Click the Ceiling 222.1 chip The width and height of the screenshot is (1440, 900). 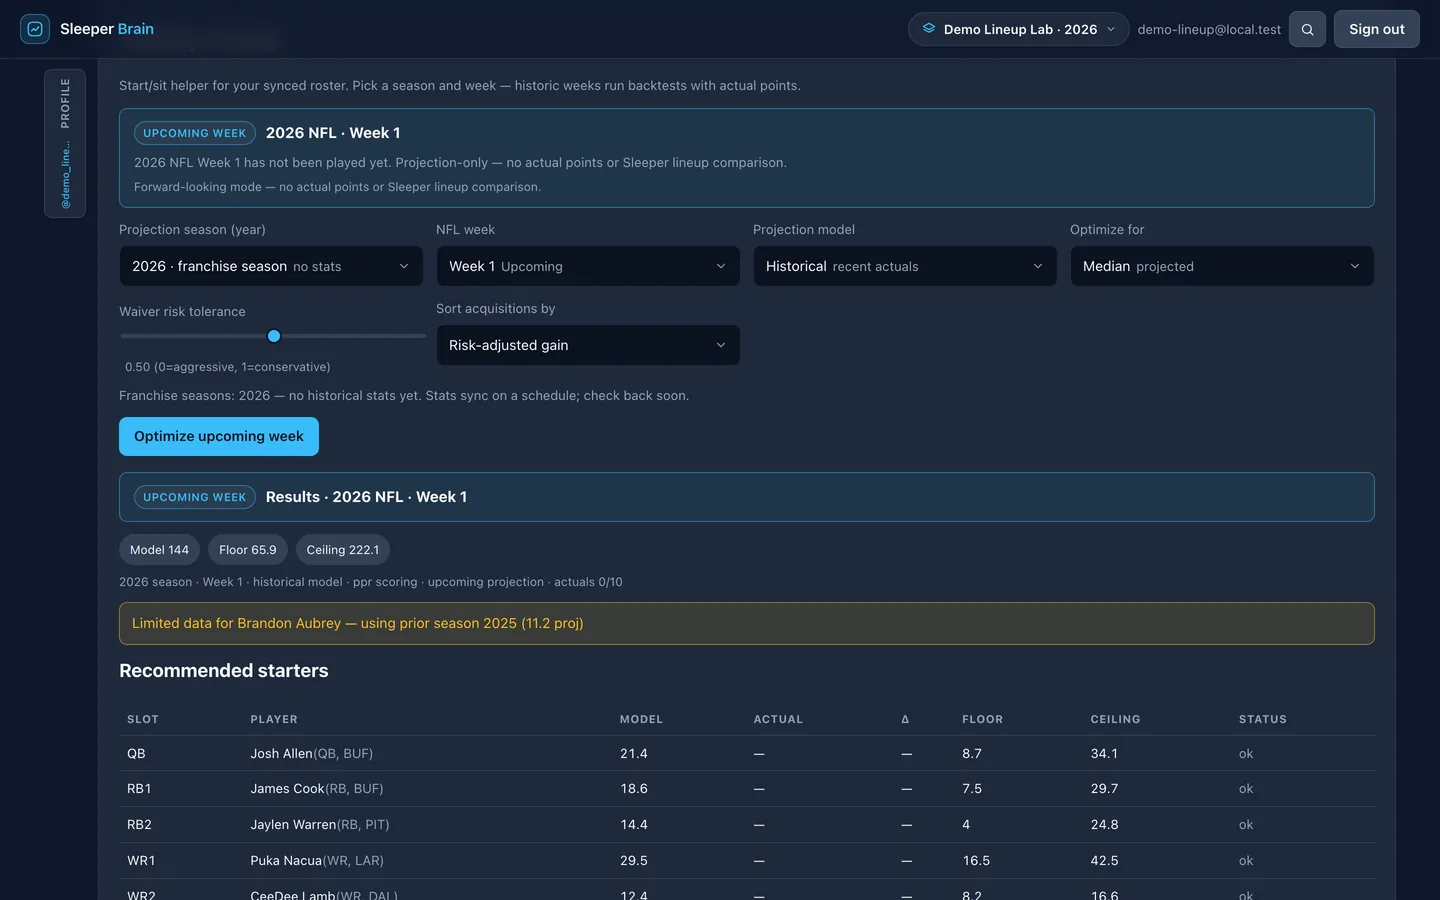[x=343, y=550]
